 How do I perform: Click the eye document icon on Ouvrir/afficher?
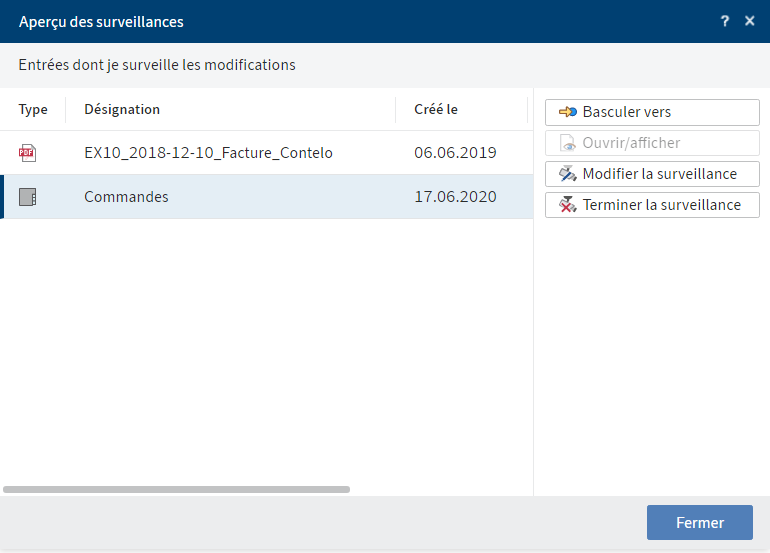(x=568, y=143)
